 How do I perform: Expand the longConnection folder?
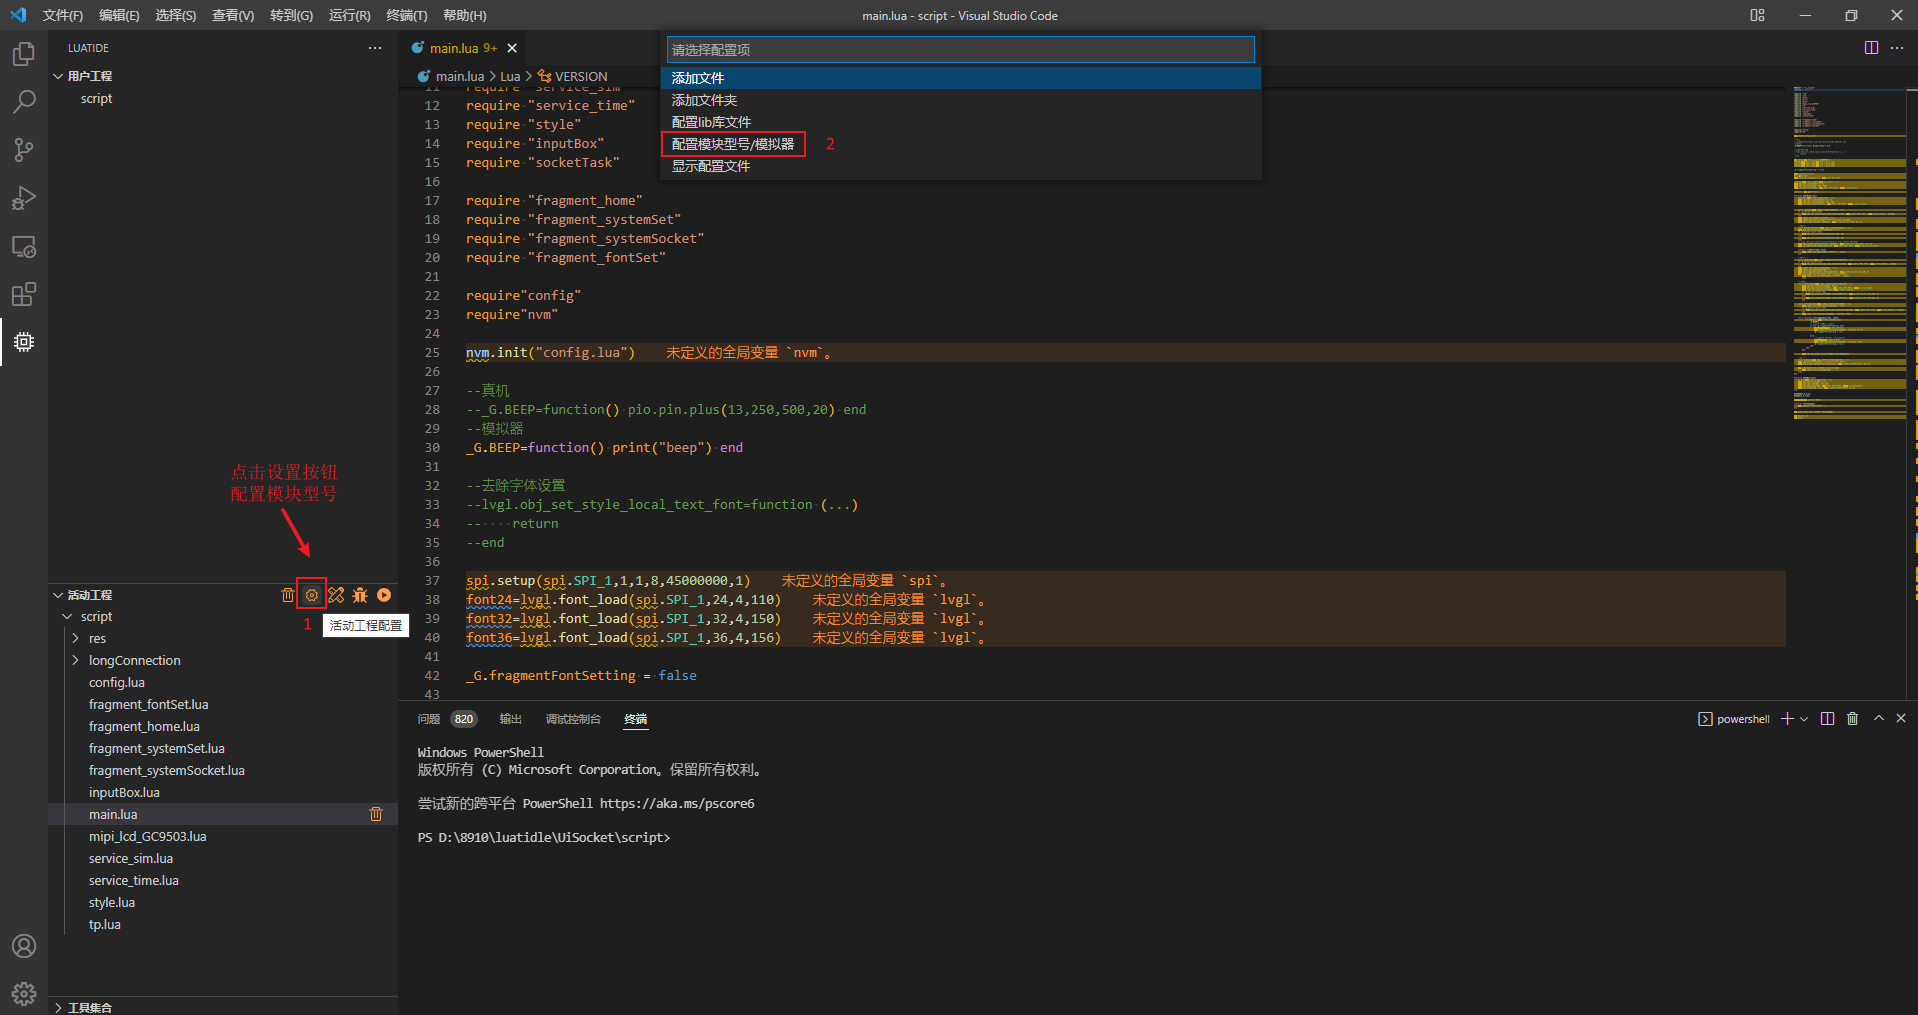click(75, 661)
